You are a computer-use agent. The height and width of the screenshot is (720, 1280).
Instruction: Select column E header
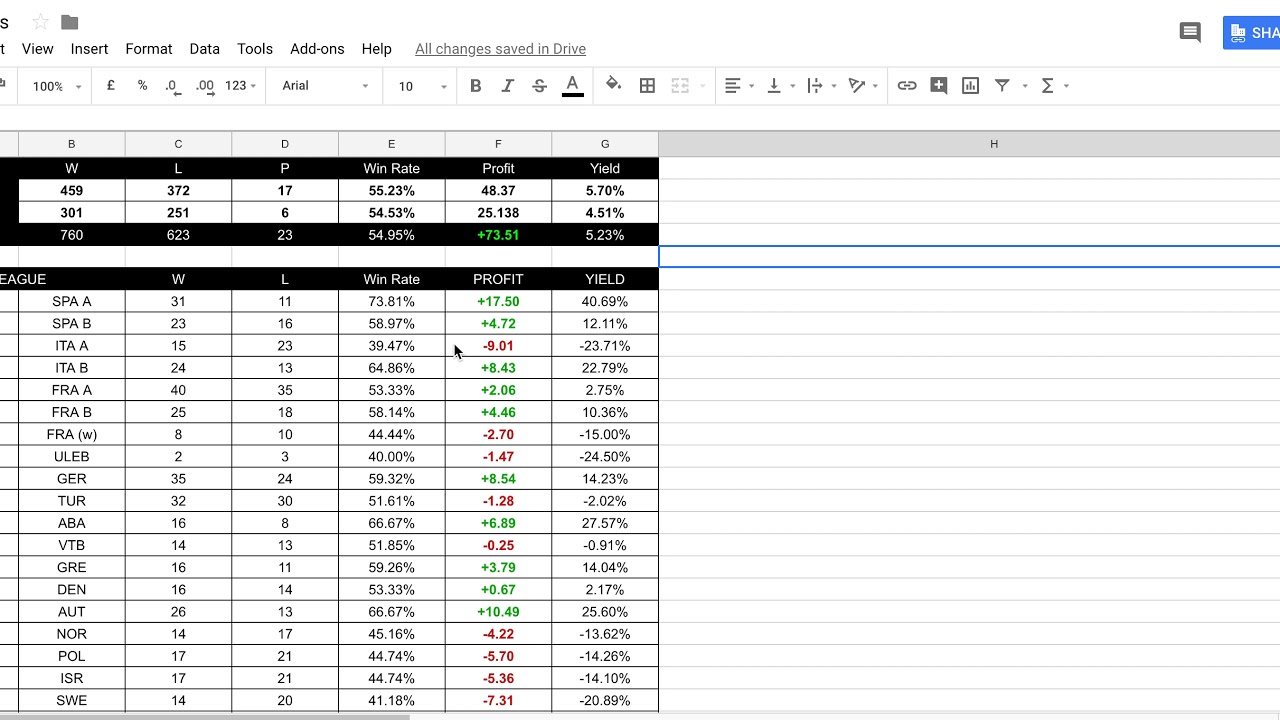(x=391, y=144)
